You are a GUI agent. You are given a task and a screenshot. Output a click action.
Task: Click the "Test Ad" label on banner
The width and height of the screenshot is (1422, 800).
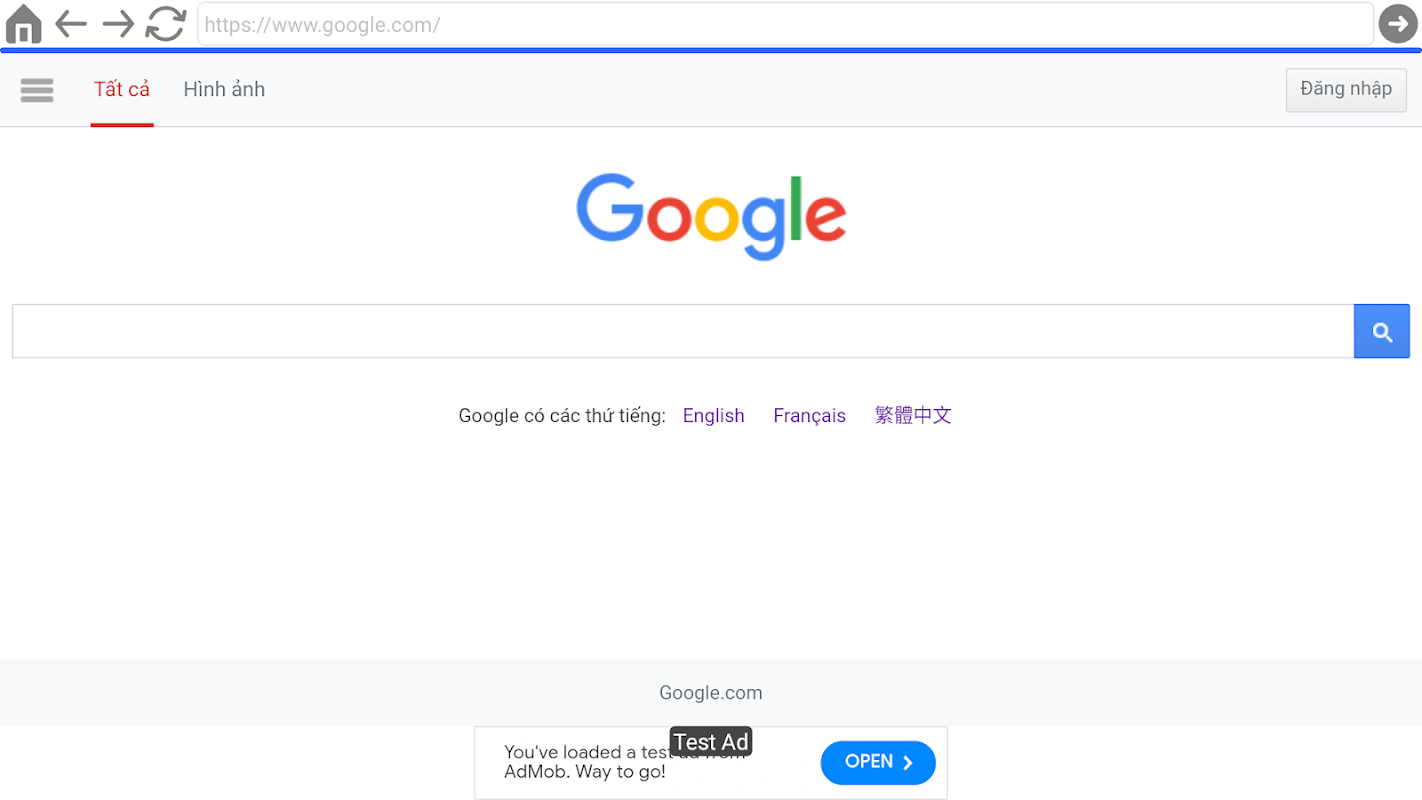(711, 742)
